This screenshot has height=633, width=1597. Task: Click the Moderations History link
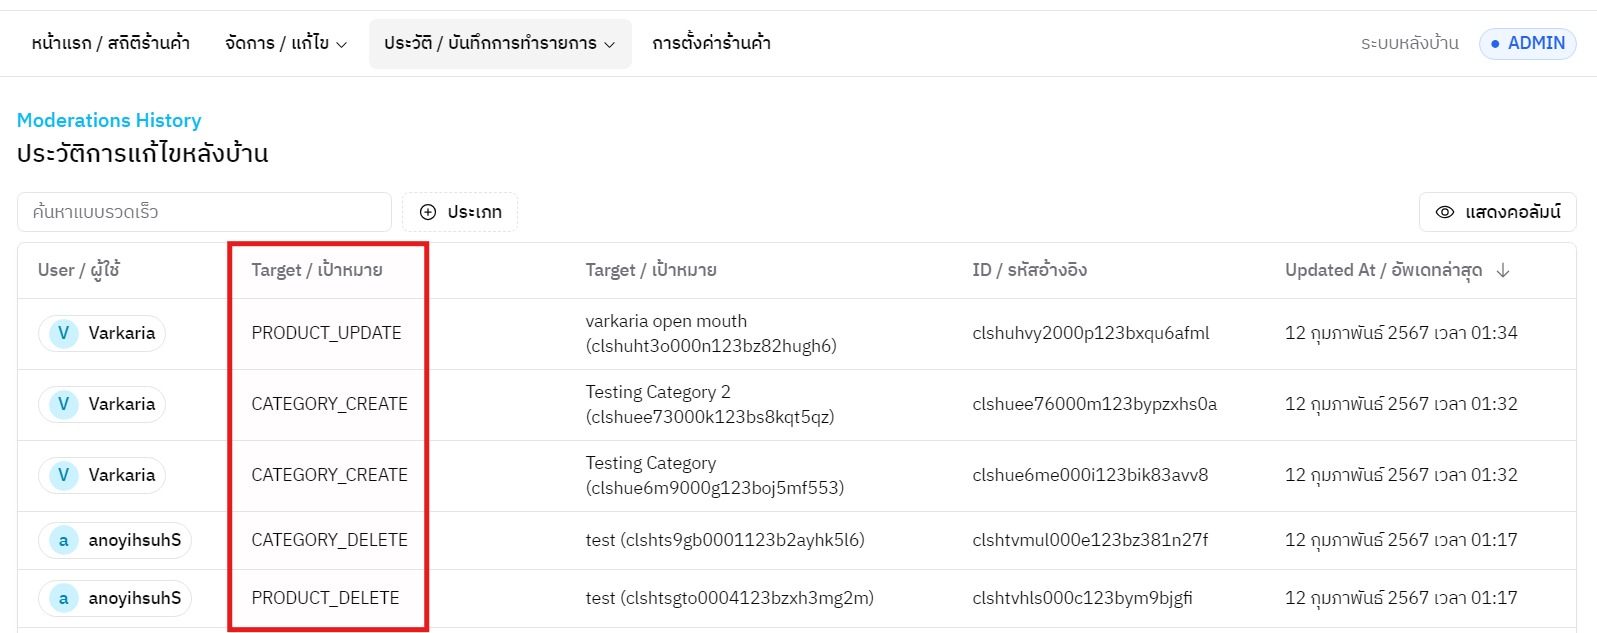point(109,120)
